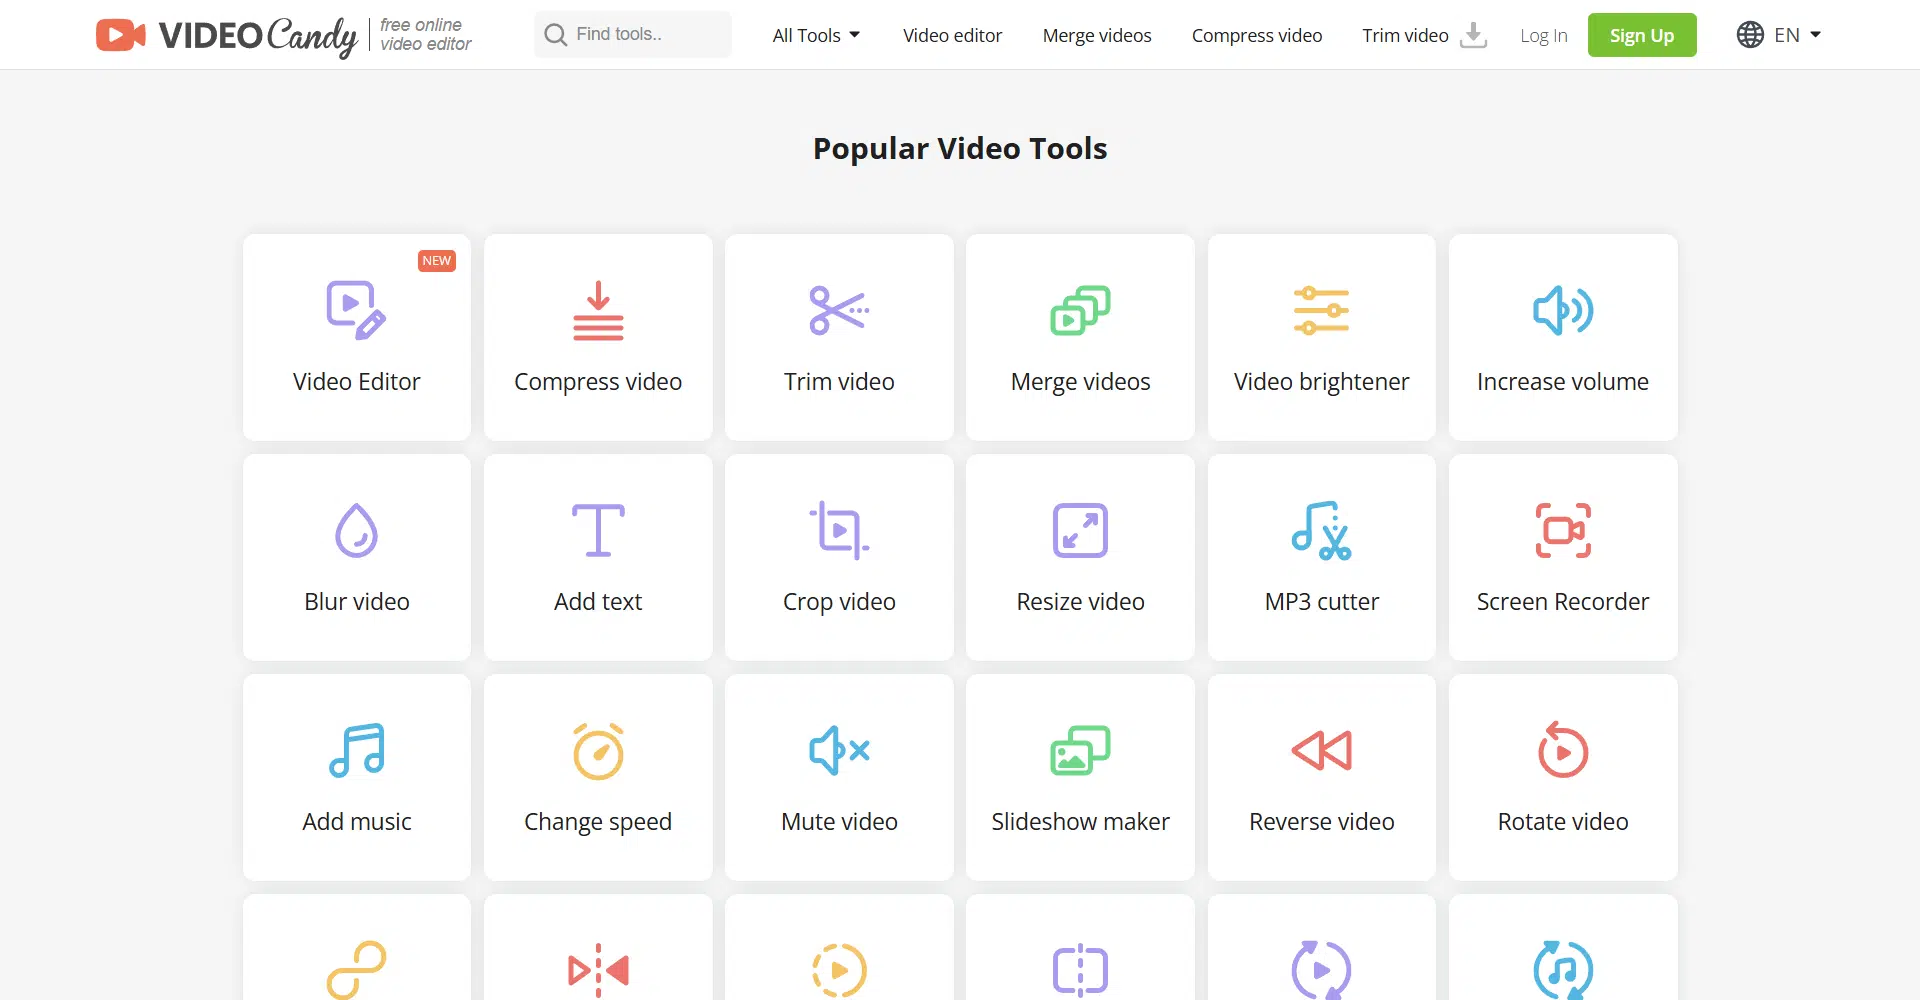The height and width of the screenshot is (1000, 1920).
Task: Open the Video brightener sliders icon
Action: click(1321, 310)
